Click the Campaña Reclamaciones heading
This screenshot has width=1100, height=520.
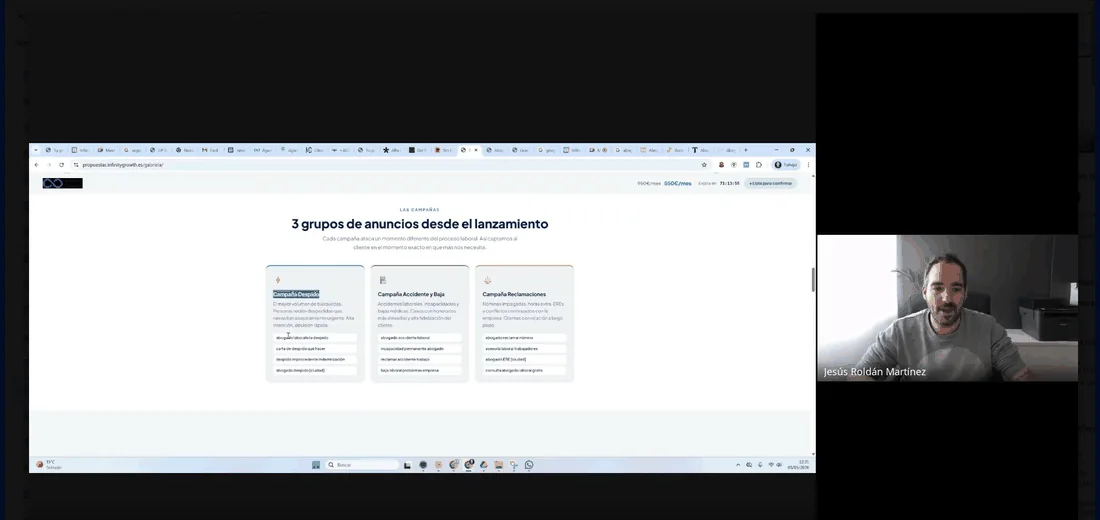pos(514,294)
